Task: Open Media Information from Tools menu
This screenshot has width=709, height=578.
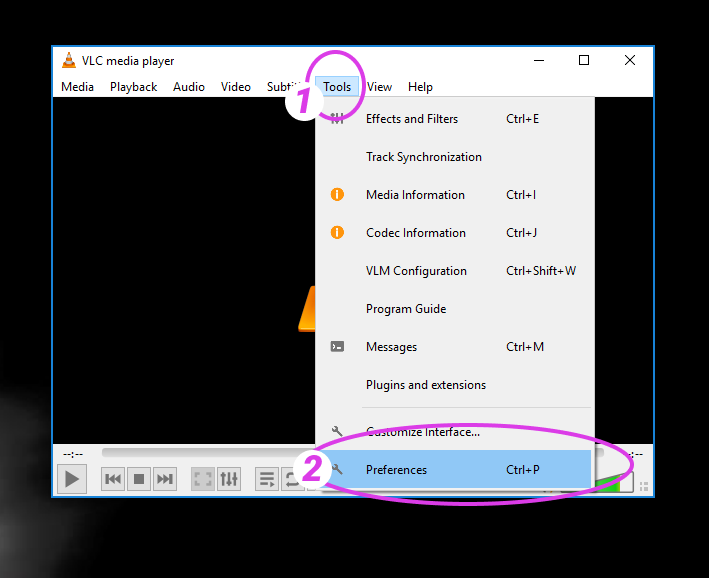Action: pos(415,195)
